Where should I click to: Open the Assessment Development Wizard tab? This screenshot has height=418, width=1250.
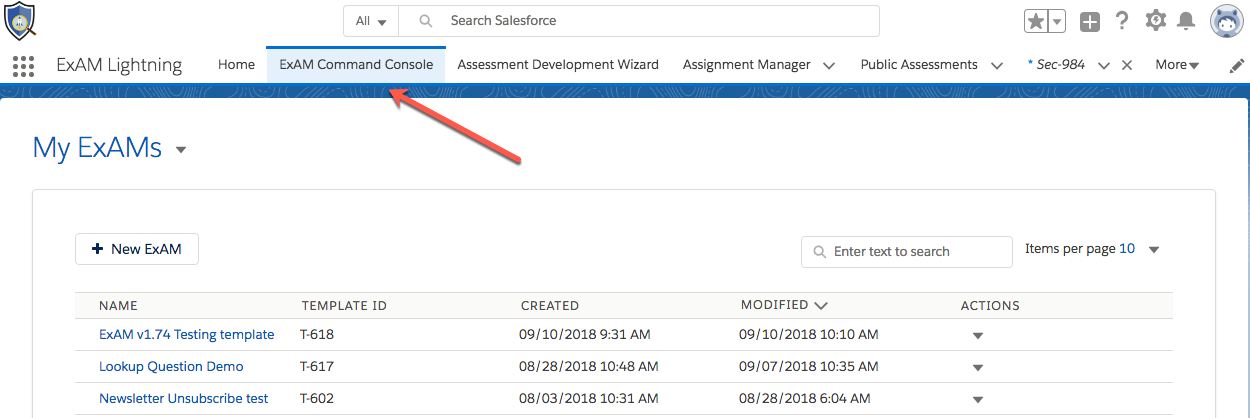coord(558,65)
